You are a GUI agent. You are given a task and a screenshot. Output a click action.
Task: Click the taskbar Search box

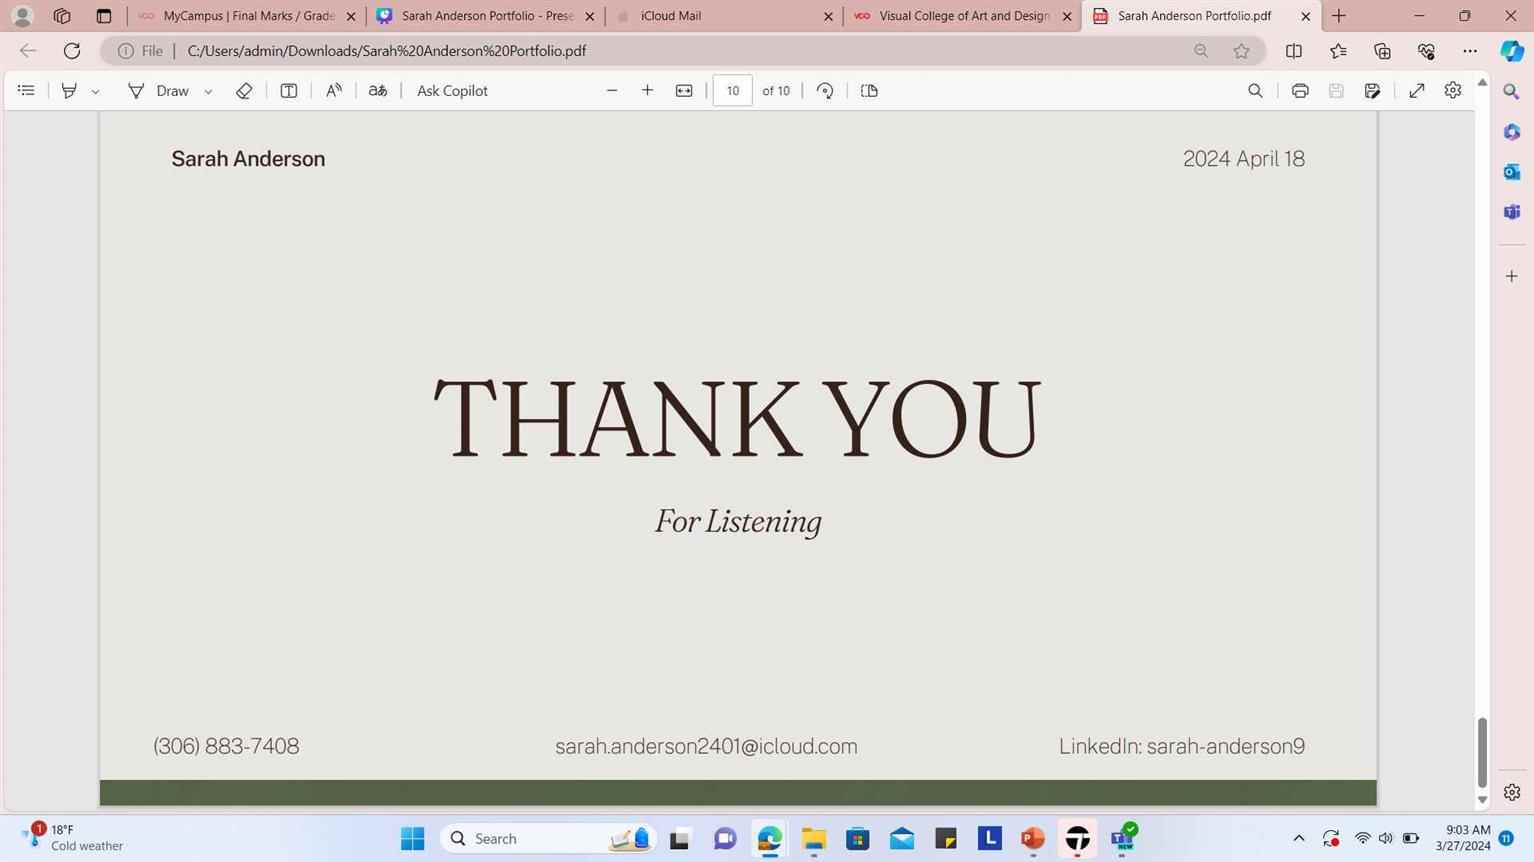pyautogui.click(x=548, y=839)
